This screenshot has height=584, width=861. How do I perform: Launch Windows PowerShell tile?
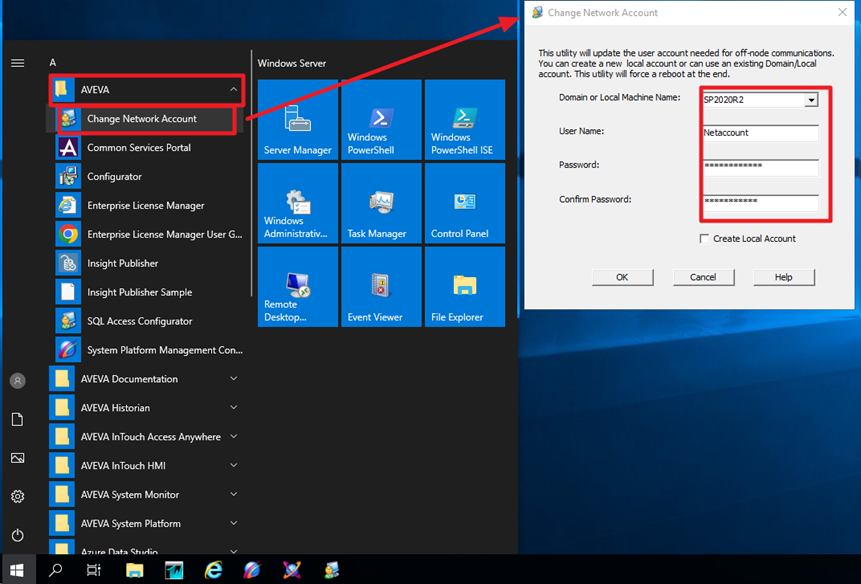pyautogui.click(x=381, y=120)
